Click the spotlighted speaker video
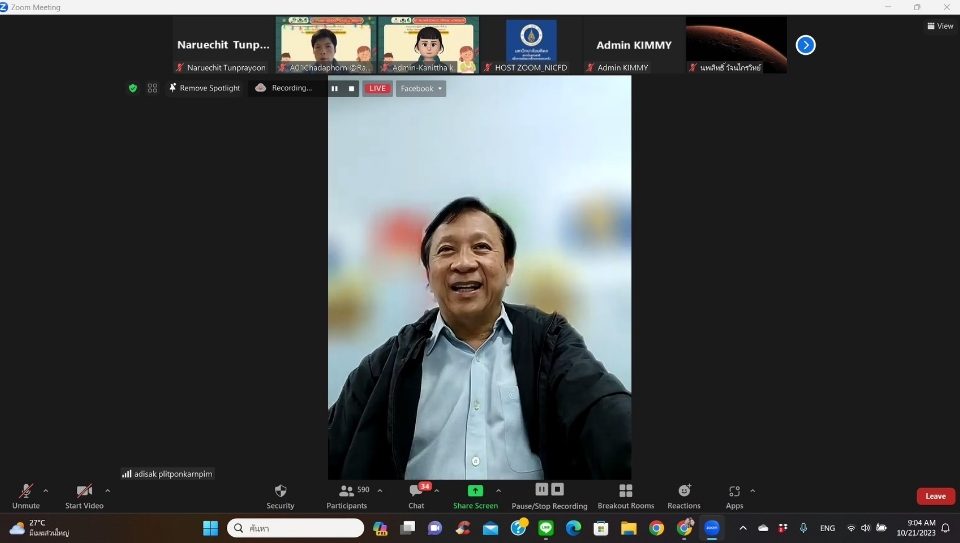The image size is (960, 543). click(479, 277)
